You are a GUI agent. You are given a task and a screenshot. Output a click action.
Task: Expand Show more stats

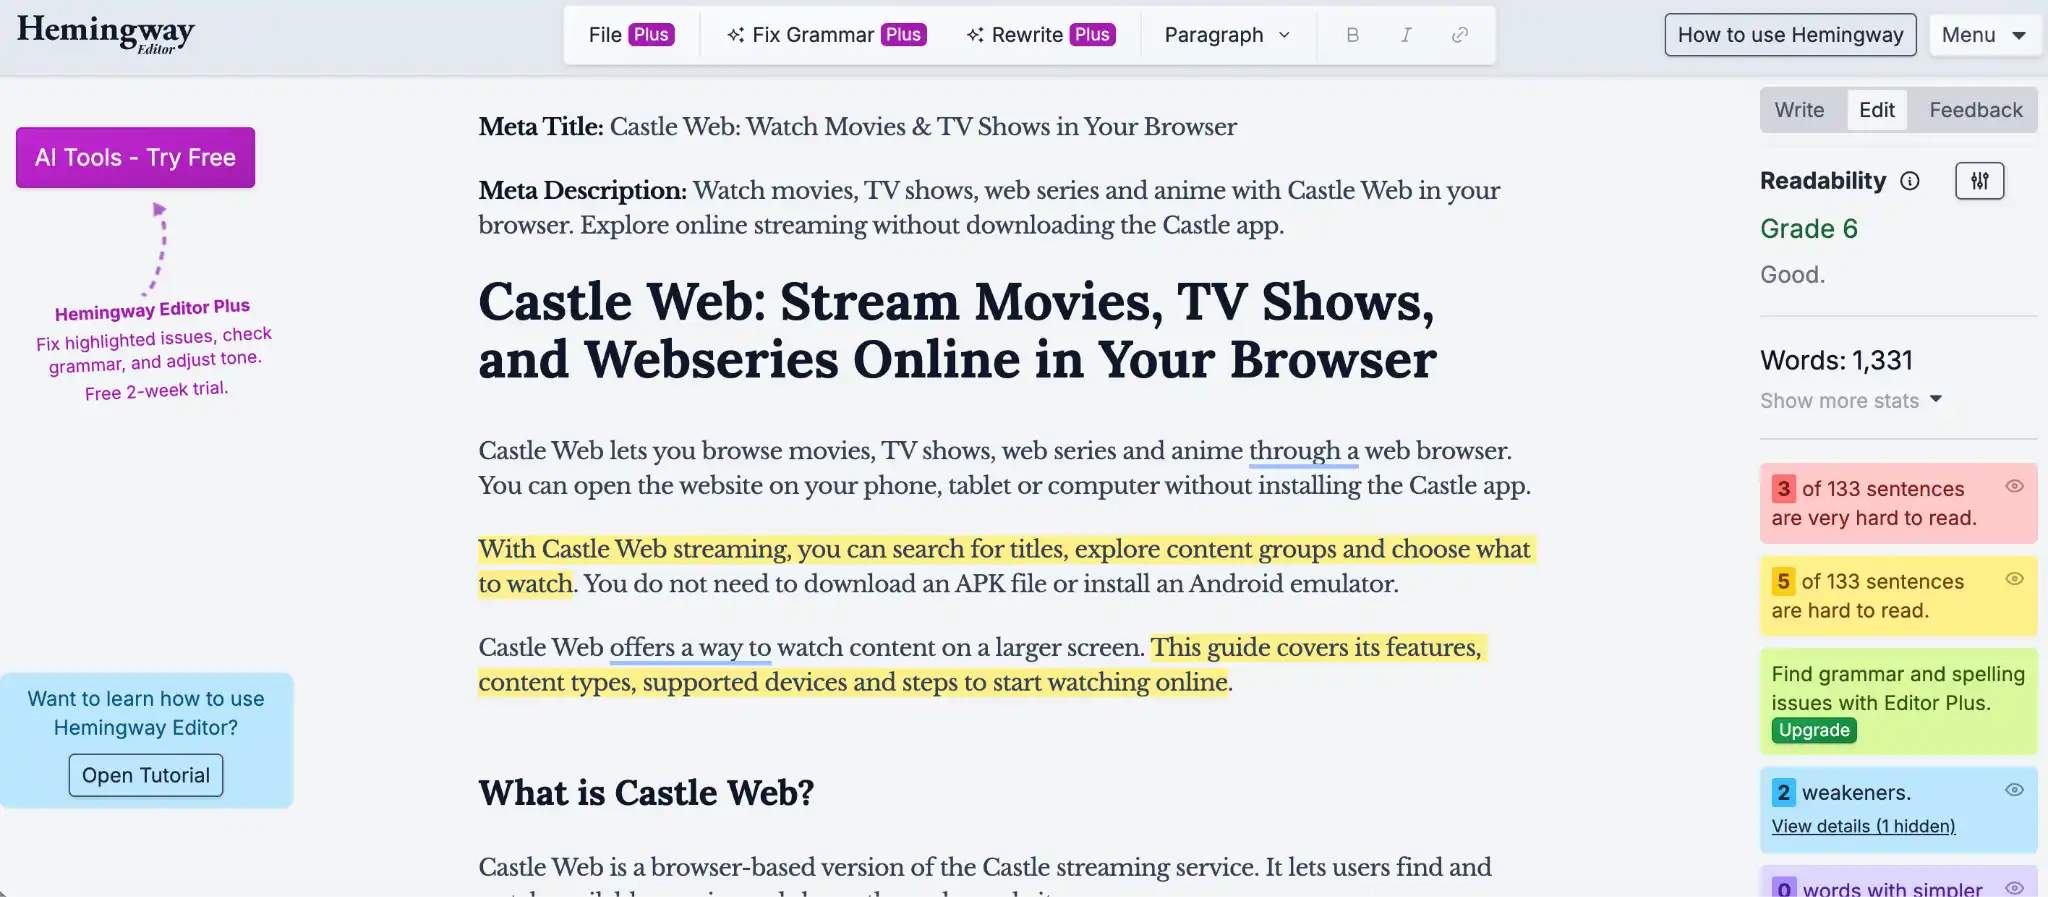coord(1851,401)
